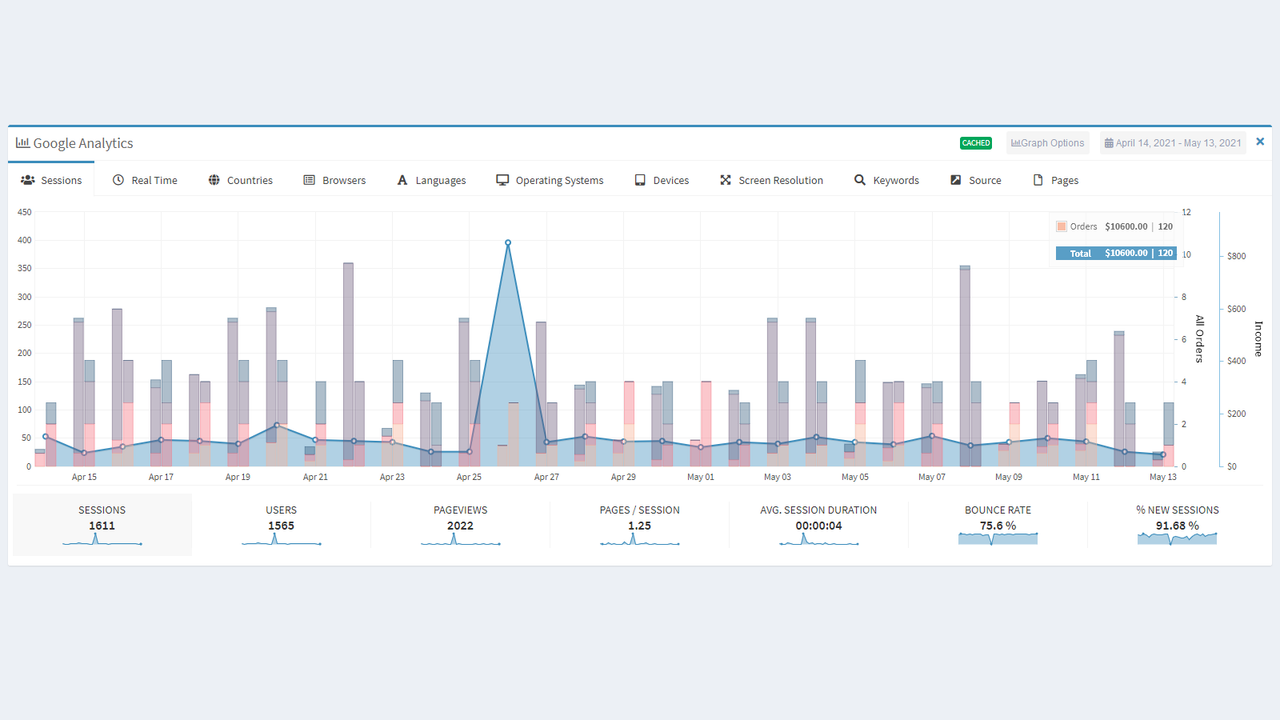Click the Countries globe icon
Viewport: 1280px width, 720px height.
pyautogui.click(x=212, y=179)
